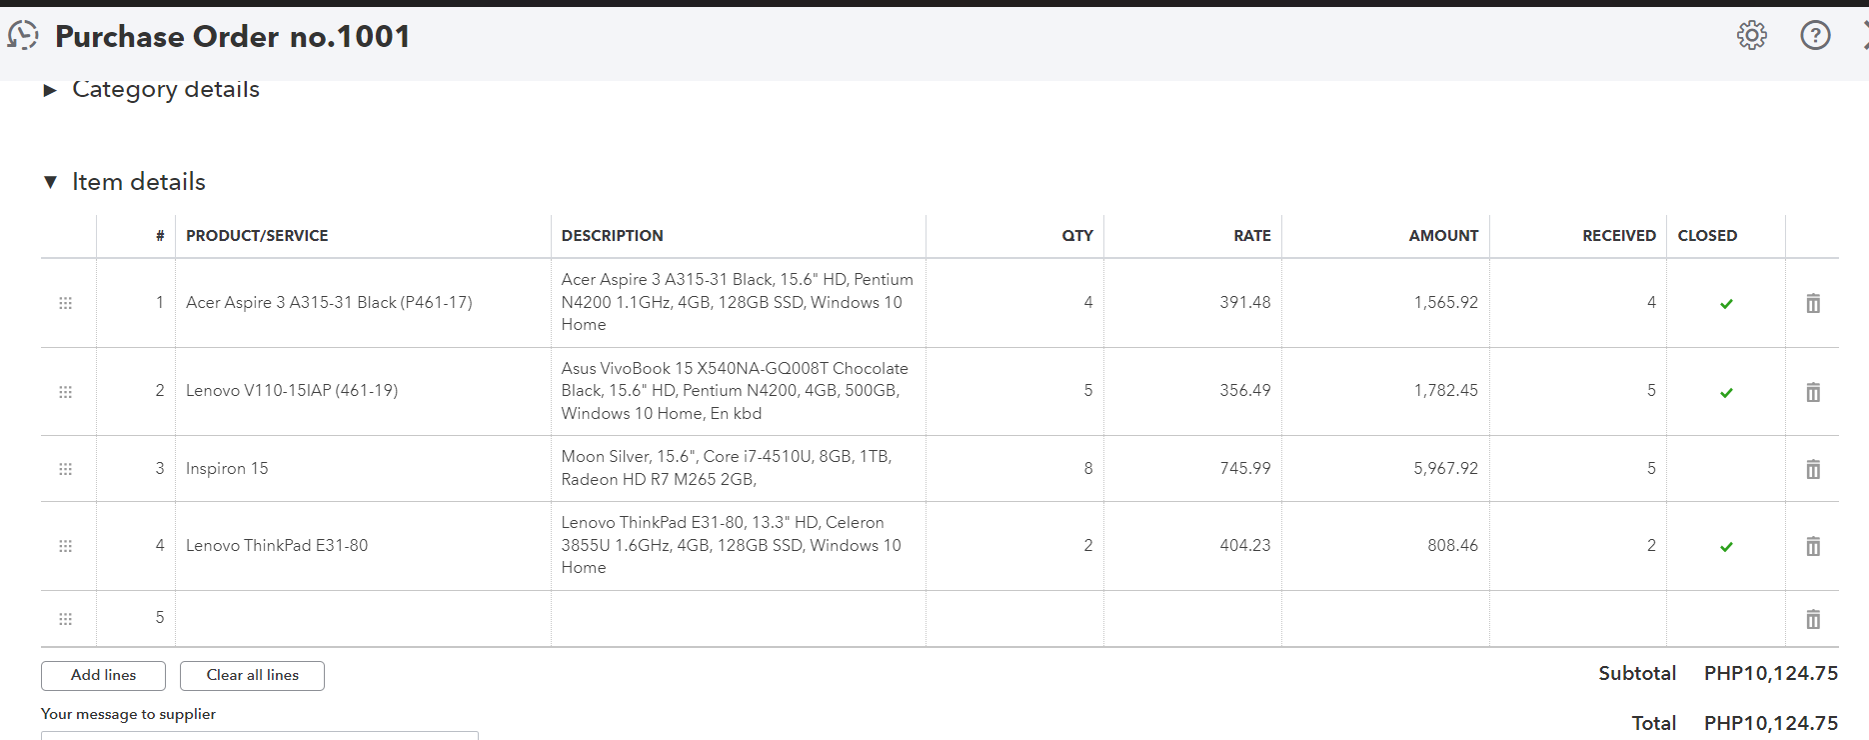Click the Add lines button

coord(103,675)
